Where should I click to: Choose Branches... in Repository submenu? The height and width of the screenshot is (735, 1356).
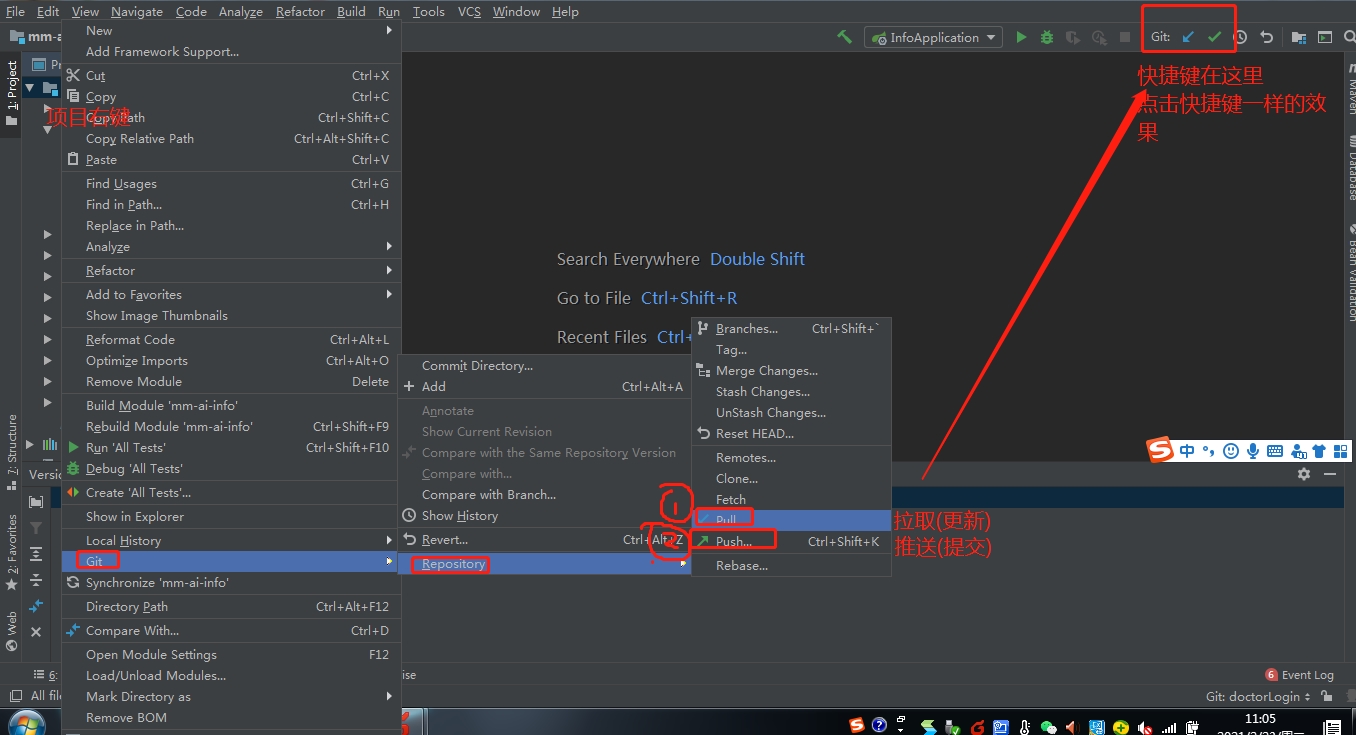[791, 329]
